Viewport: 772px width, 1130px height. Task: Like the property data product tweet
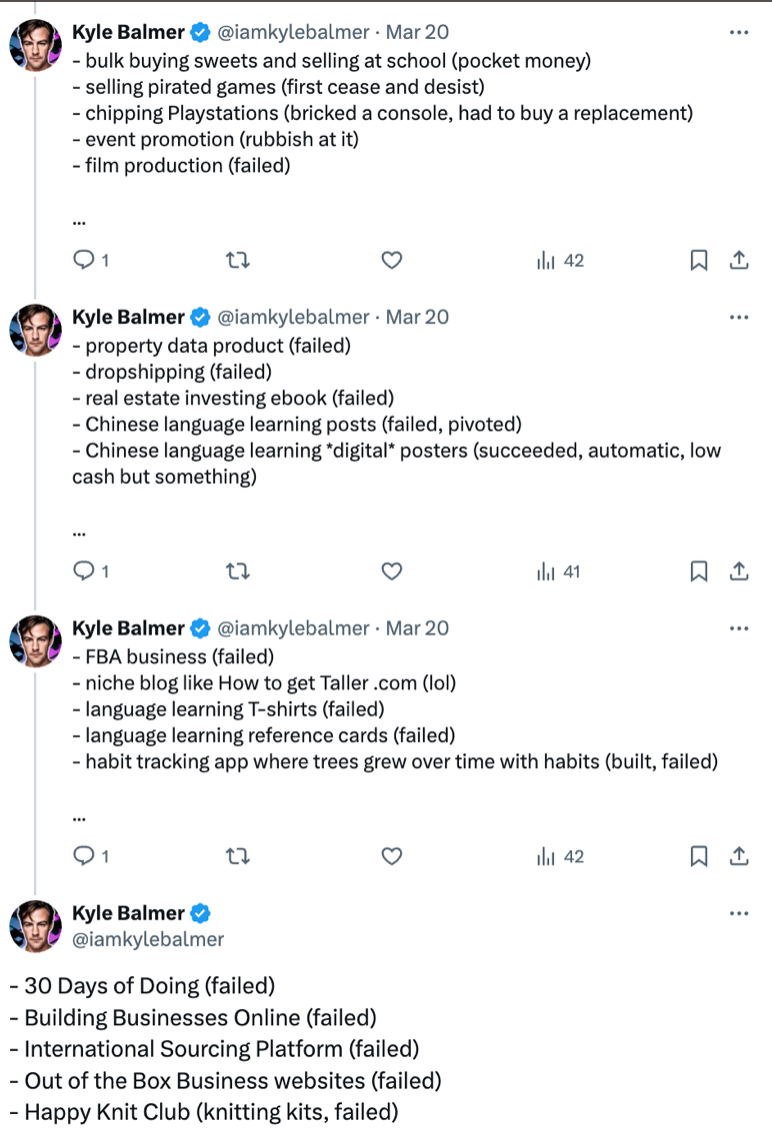click(x=392, y=572)
